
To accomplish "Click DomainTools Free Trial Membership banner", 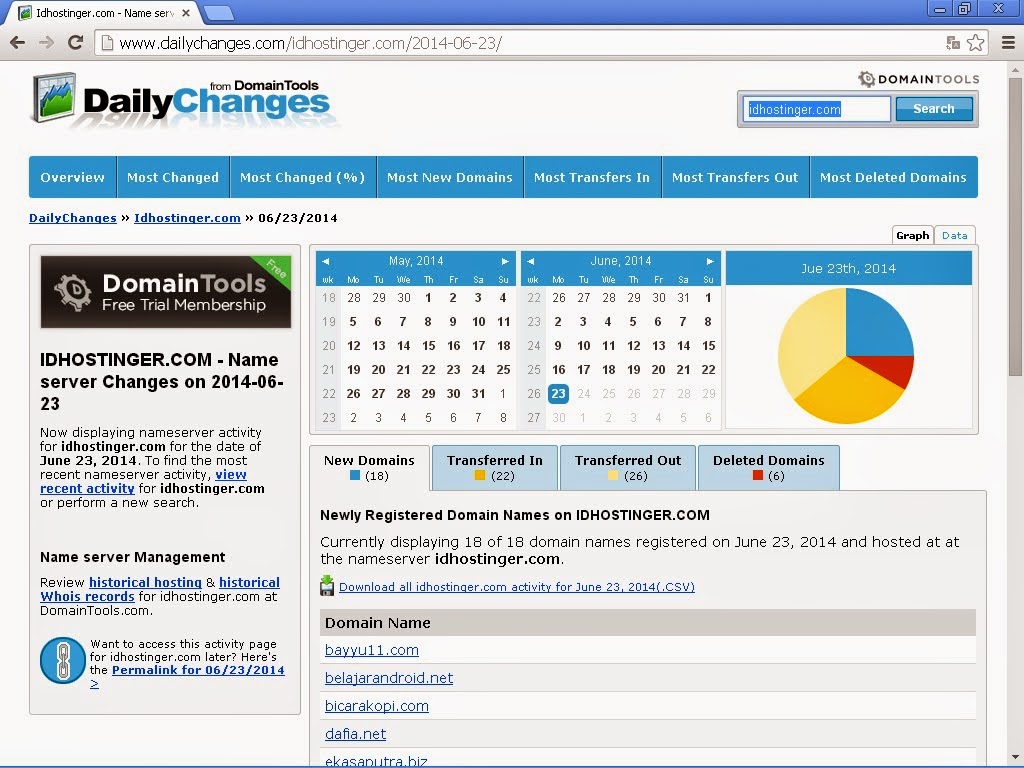I will (166, 292).
